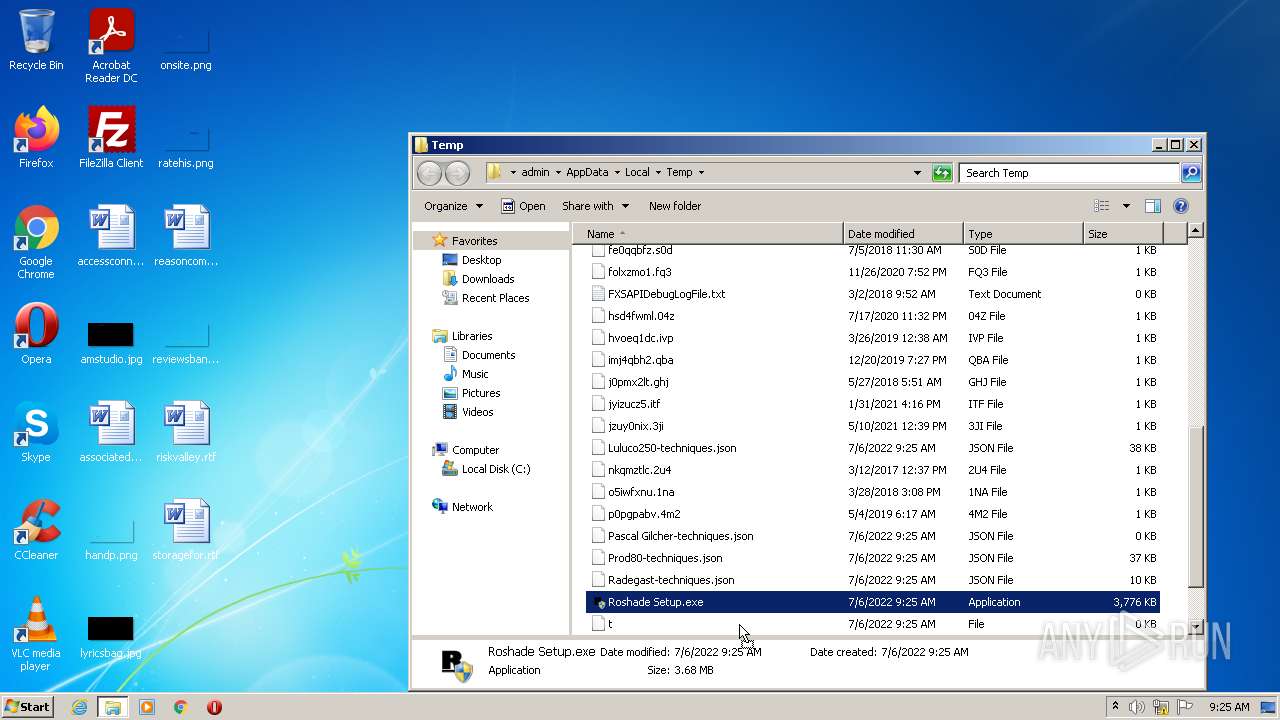Sort by Type column header

click(1024, 234)
